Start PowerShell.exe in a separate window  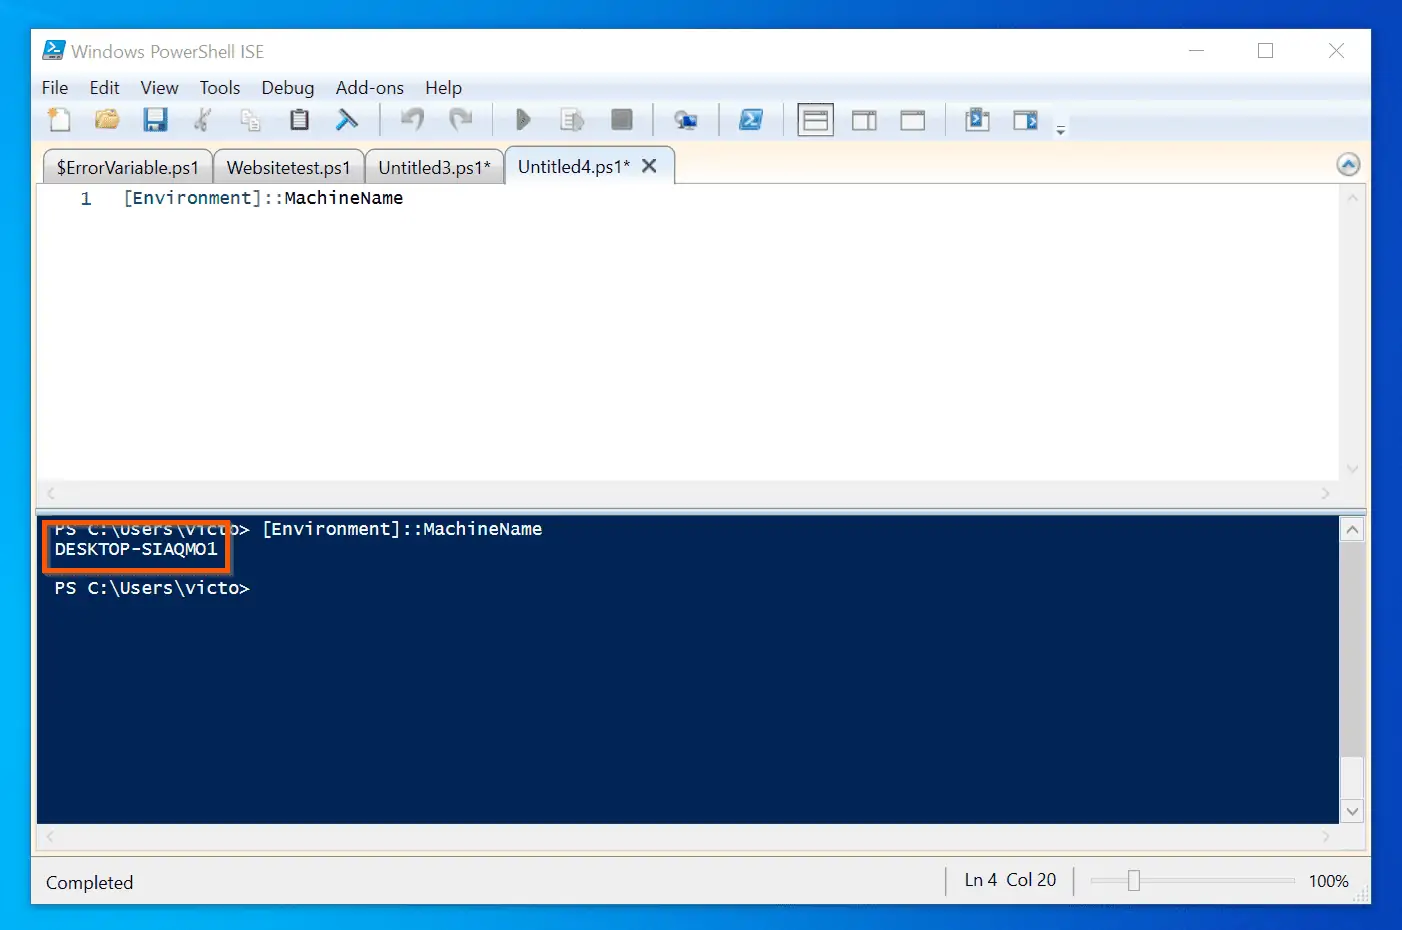pyautogui.click(x=751, y=120)
